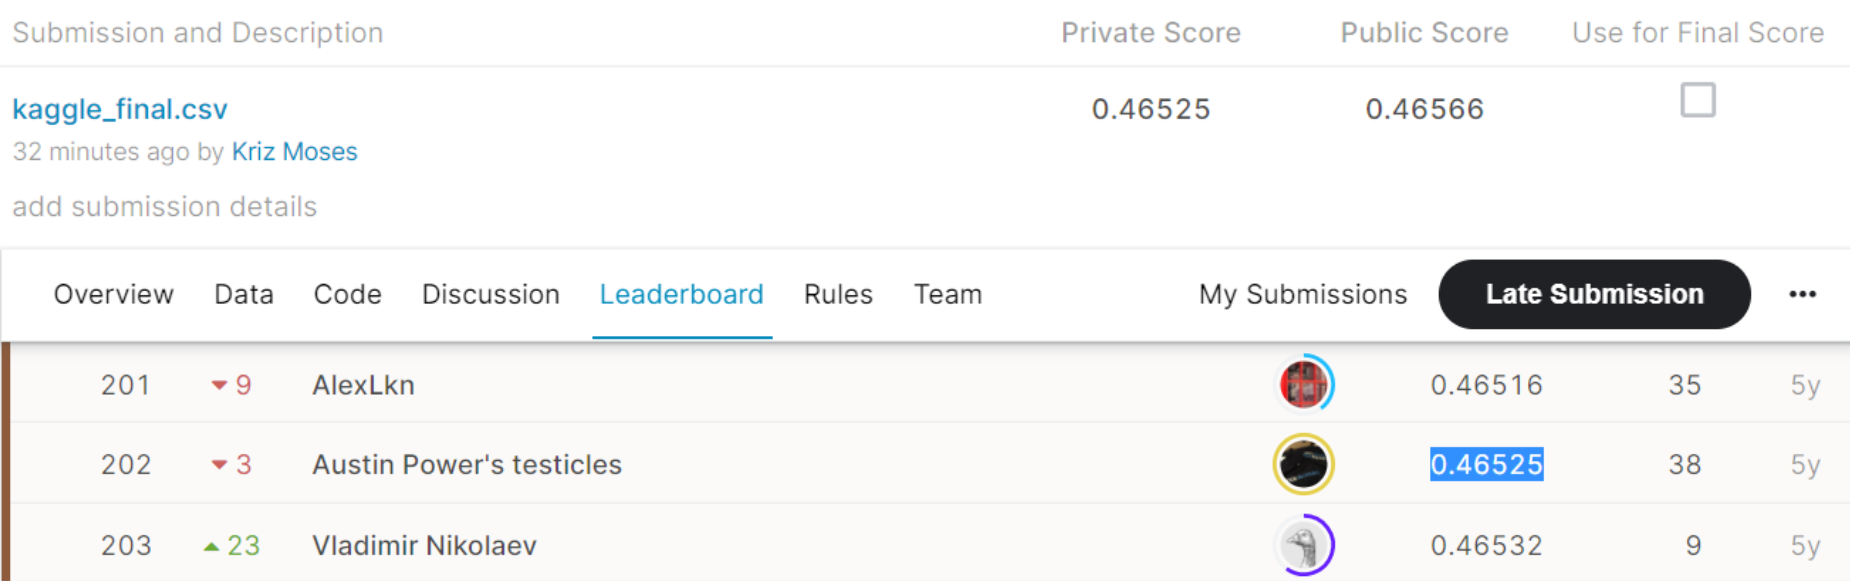Open the three-dot more options menu
Image resolution: width=1850 pixels, height=582 pixels.
pos(1802,294)
